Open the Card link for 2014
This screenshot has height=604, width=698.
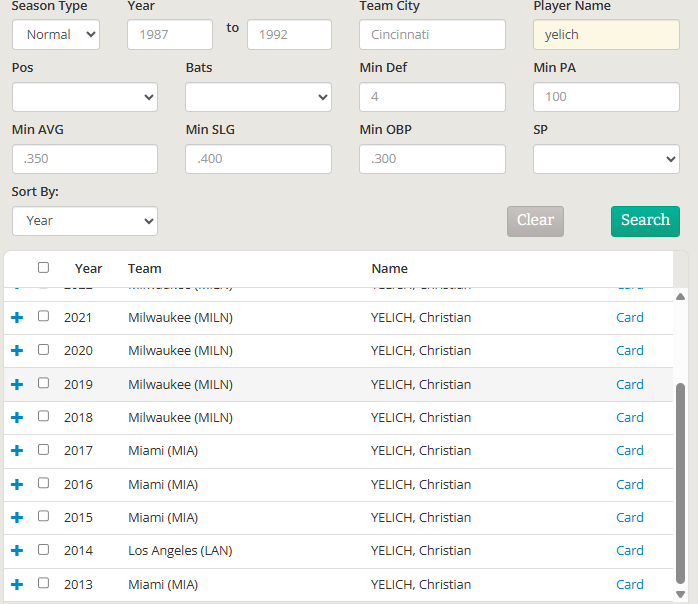pyautogui.click(x=629, y=551)
